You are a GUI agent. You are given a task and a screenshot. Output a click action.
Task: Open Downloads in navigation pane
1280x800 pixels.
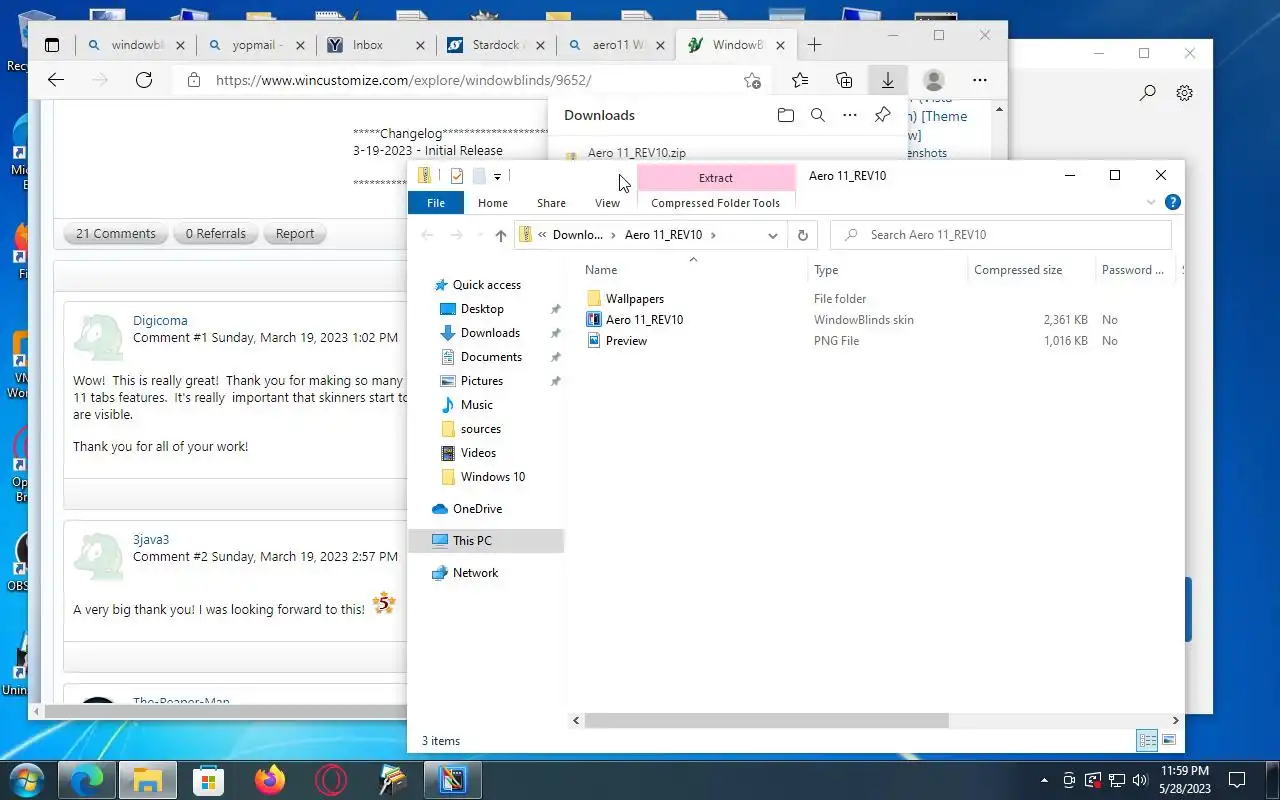click(490, 333)
